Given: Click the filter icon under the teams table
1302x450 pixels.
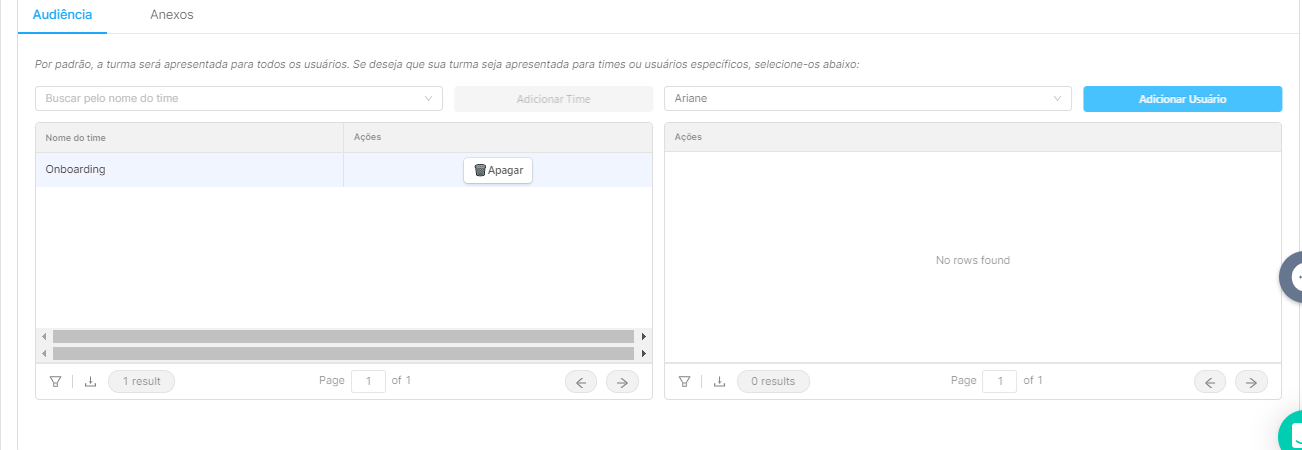Looking at the screenshot, I should pos(55,381).
